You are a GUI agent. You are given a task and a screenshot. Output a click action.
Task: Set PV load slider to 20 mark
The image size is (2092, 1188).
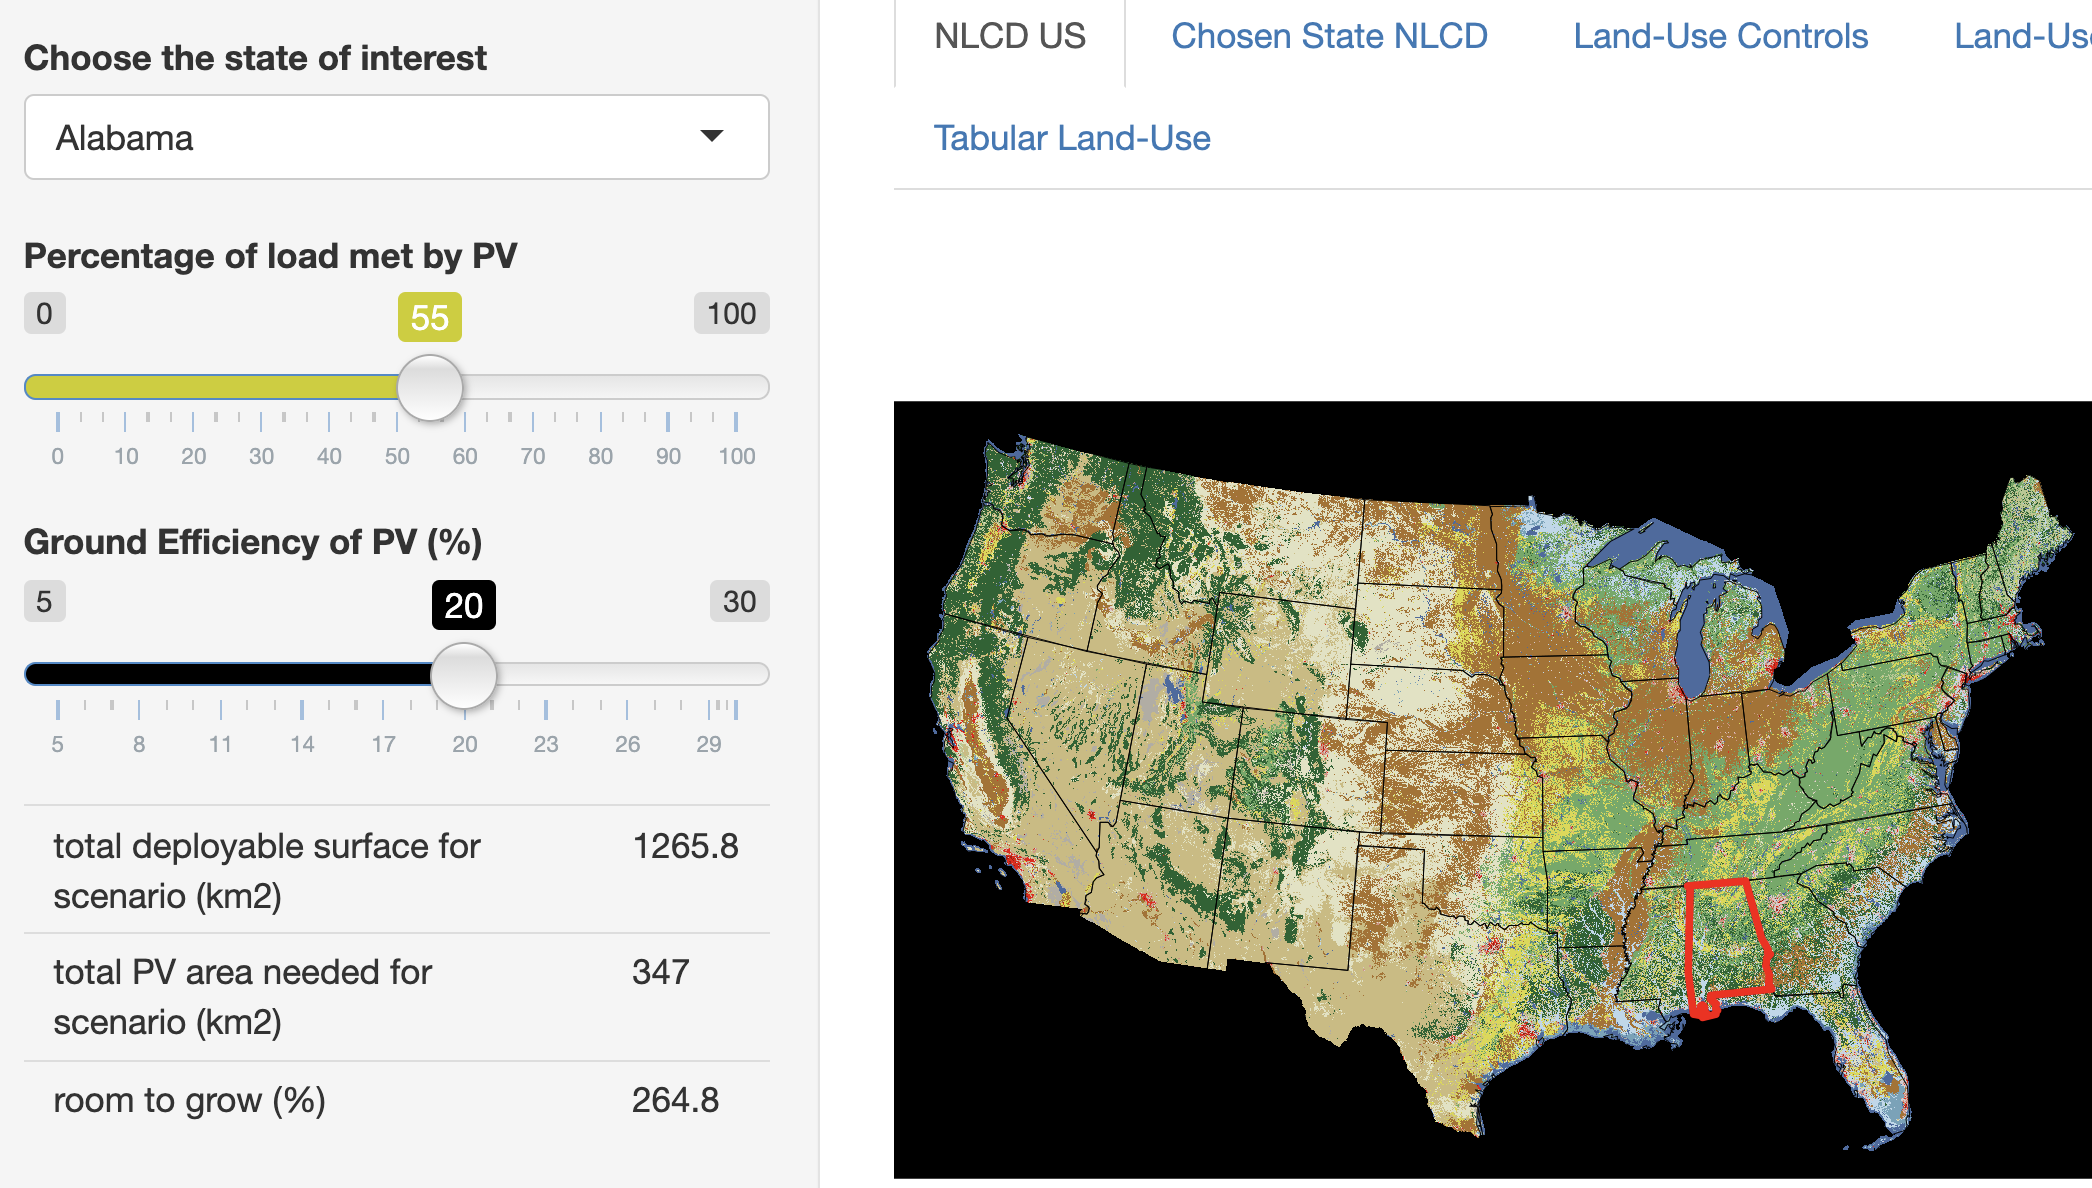coord(193,387)
